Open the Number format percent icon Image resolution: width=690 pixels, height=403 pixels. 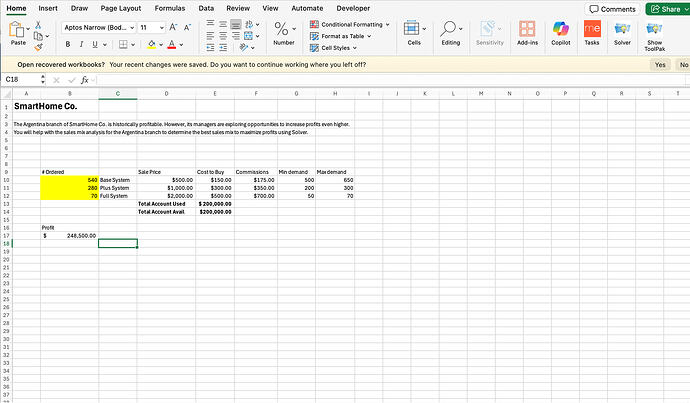click(281, 29)
